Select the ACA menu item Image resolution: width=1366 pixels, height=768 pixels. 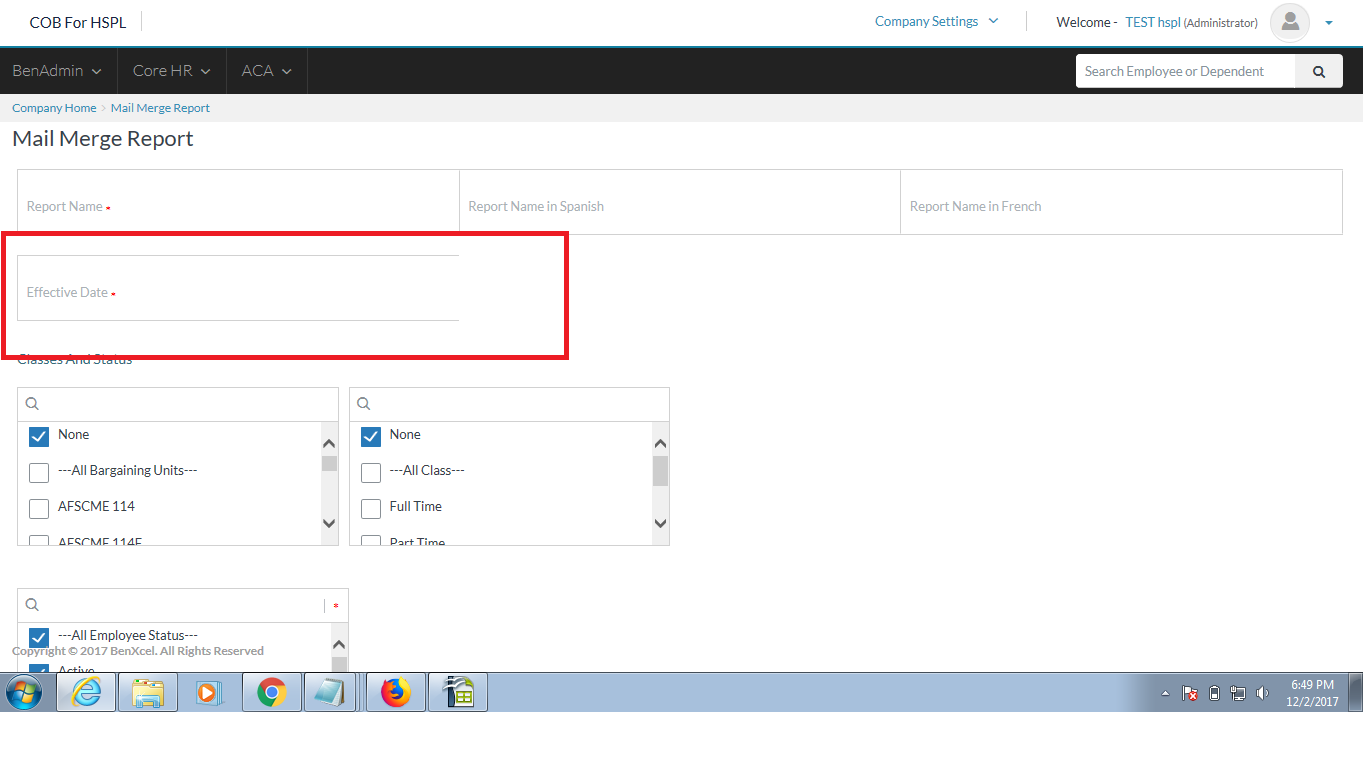point(265,70)
